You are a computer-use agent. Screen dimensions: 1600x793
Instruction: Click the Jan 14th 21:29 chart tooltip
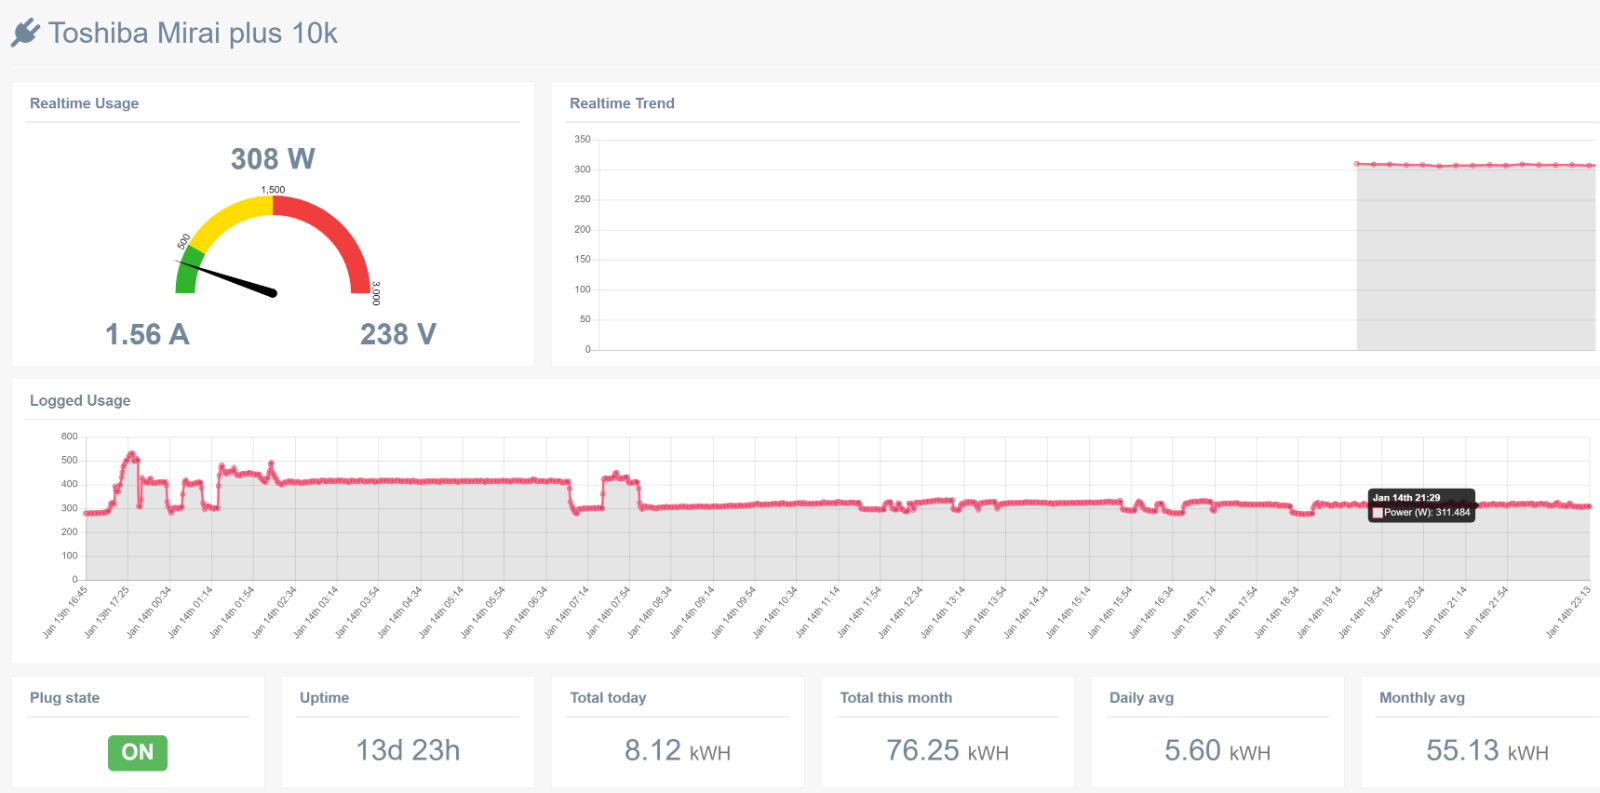[1421, 505]
